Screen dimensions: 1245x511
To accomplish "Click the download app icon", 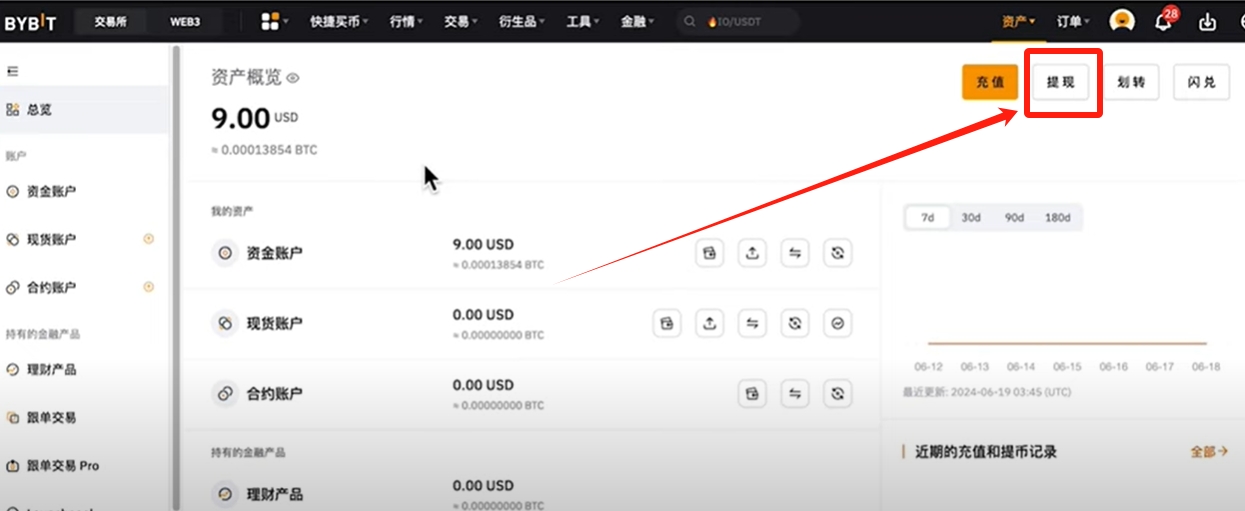I will tap(1208, 22).
